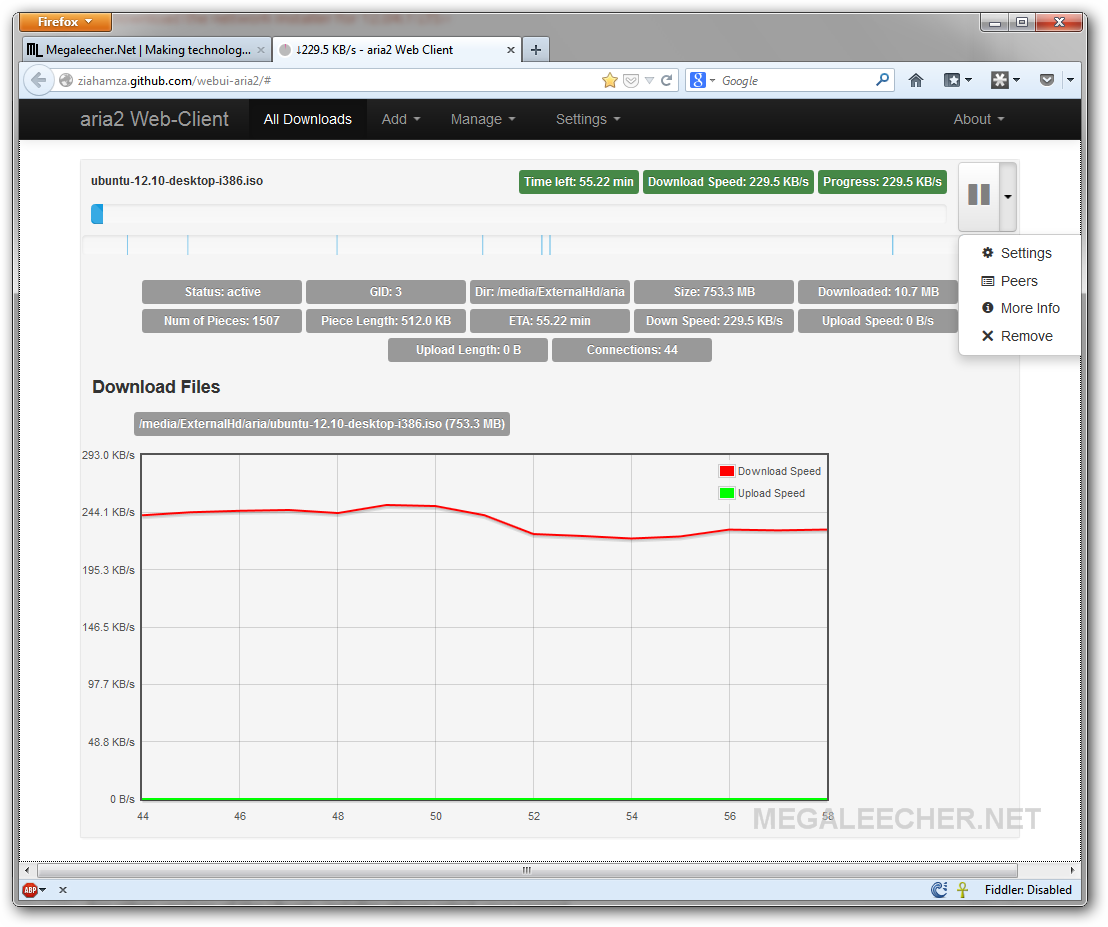
Task: Go back with the browser back arrow
Action: coord(38,81)
